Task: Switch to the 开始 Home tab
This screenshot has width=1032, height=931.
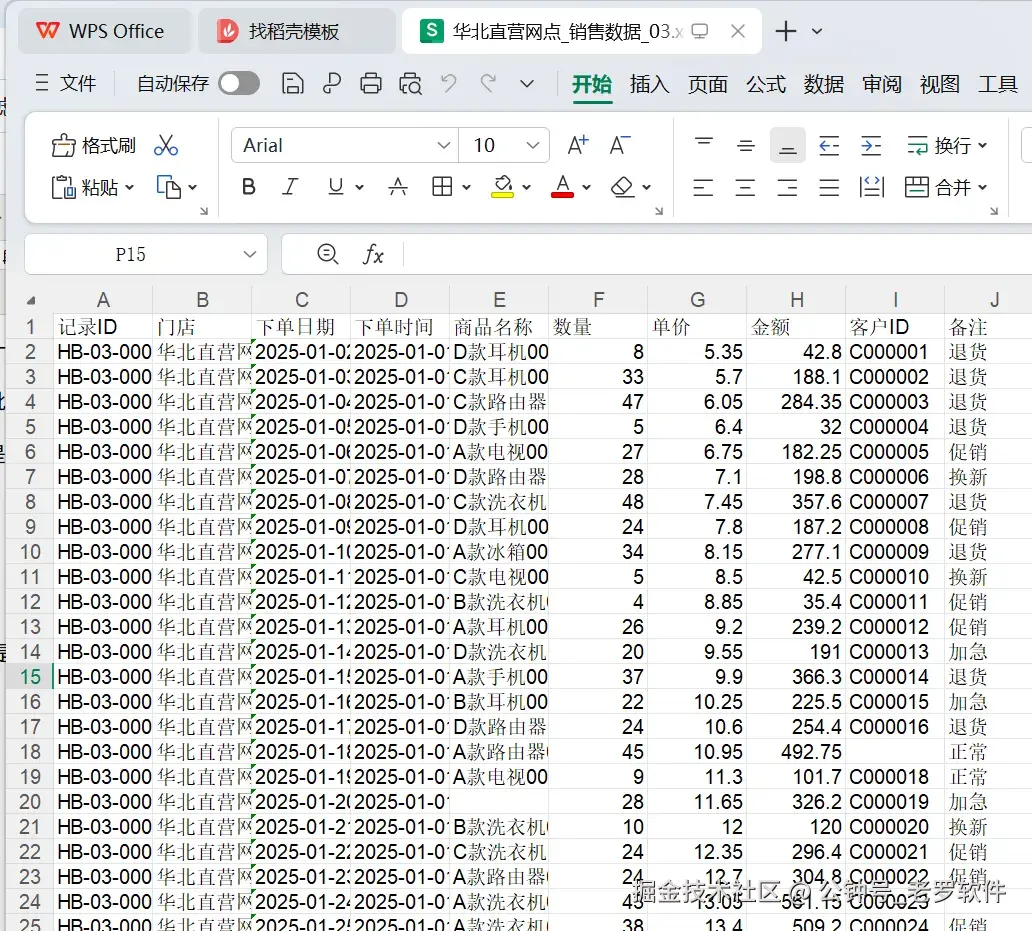Action: pos(592,84)
